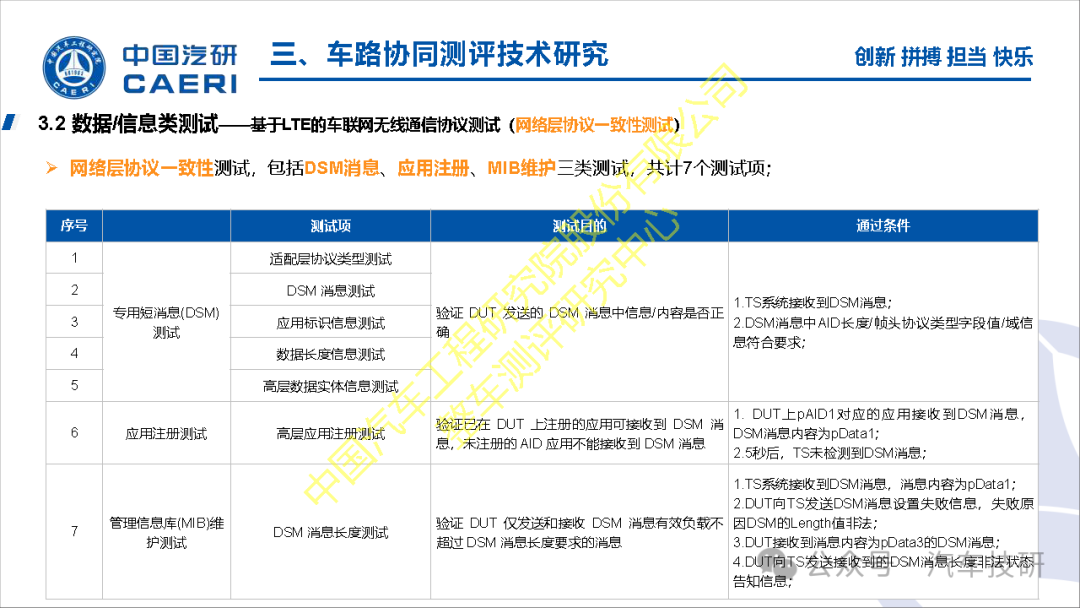Select the slide title 三、车路协同测评技术研究
Image resolution: width=1080 pixels, height=608 pixels.
tap(439, 54)
